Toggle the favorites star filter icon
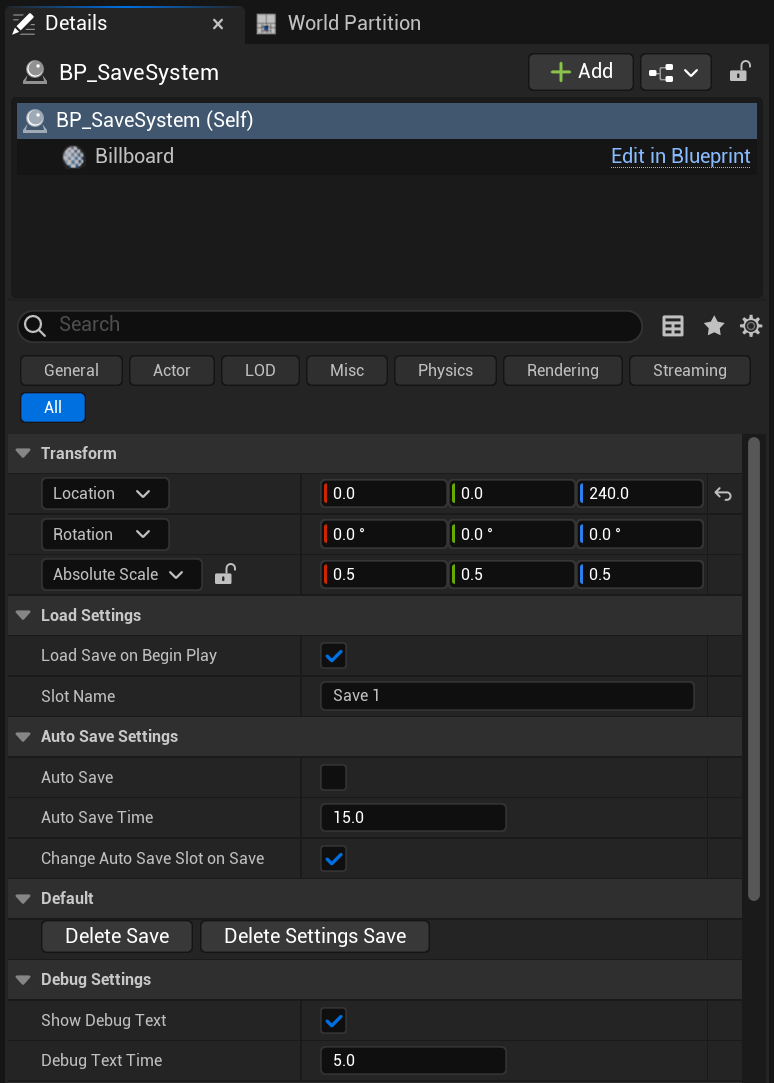774x1083 pixels. pos(713,326)
